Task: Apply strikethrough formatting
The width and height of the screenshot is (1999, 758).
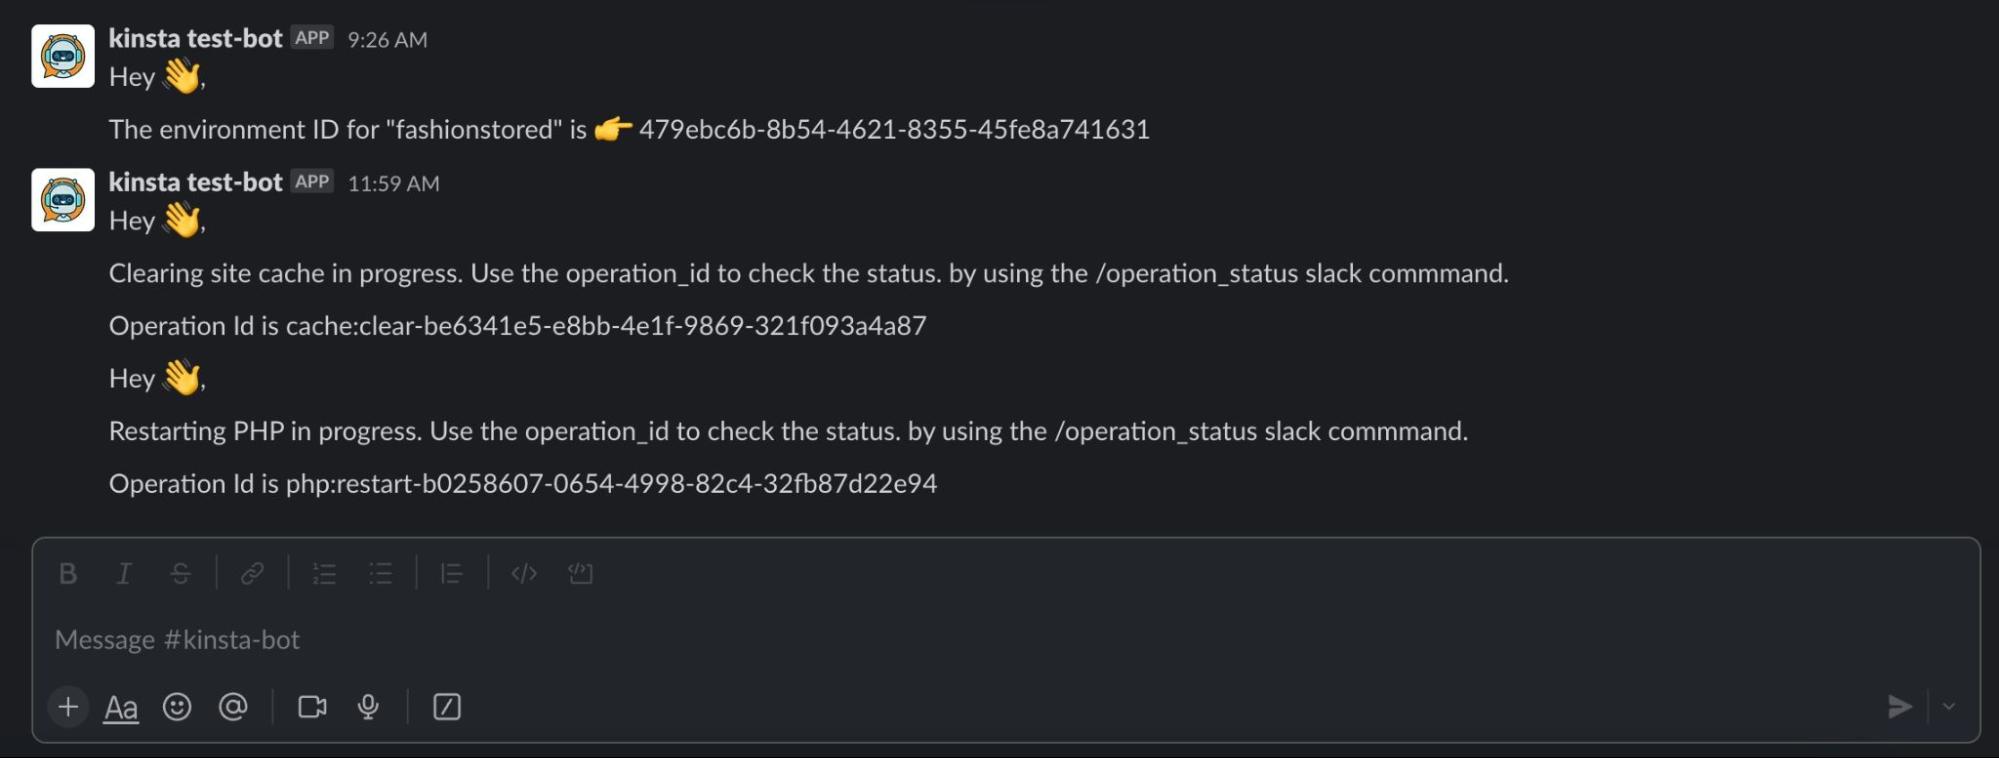Action: coord(180,574)
